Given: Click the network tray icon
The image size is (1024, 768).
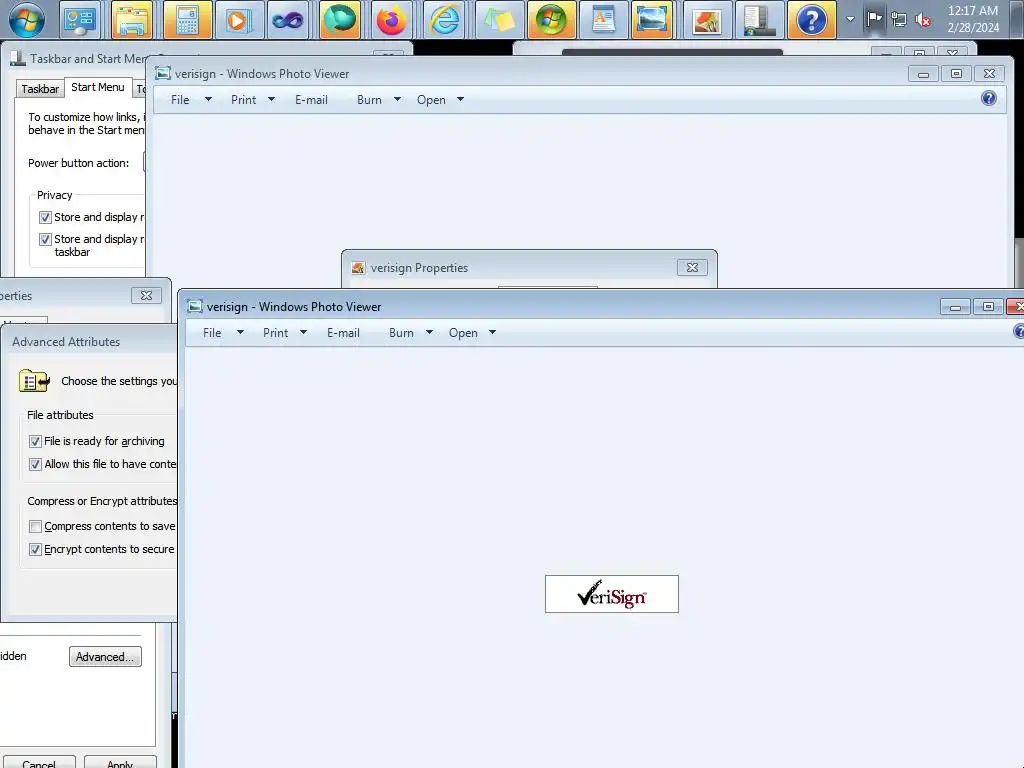Looking at the screenshot, I should coord(899,20).
